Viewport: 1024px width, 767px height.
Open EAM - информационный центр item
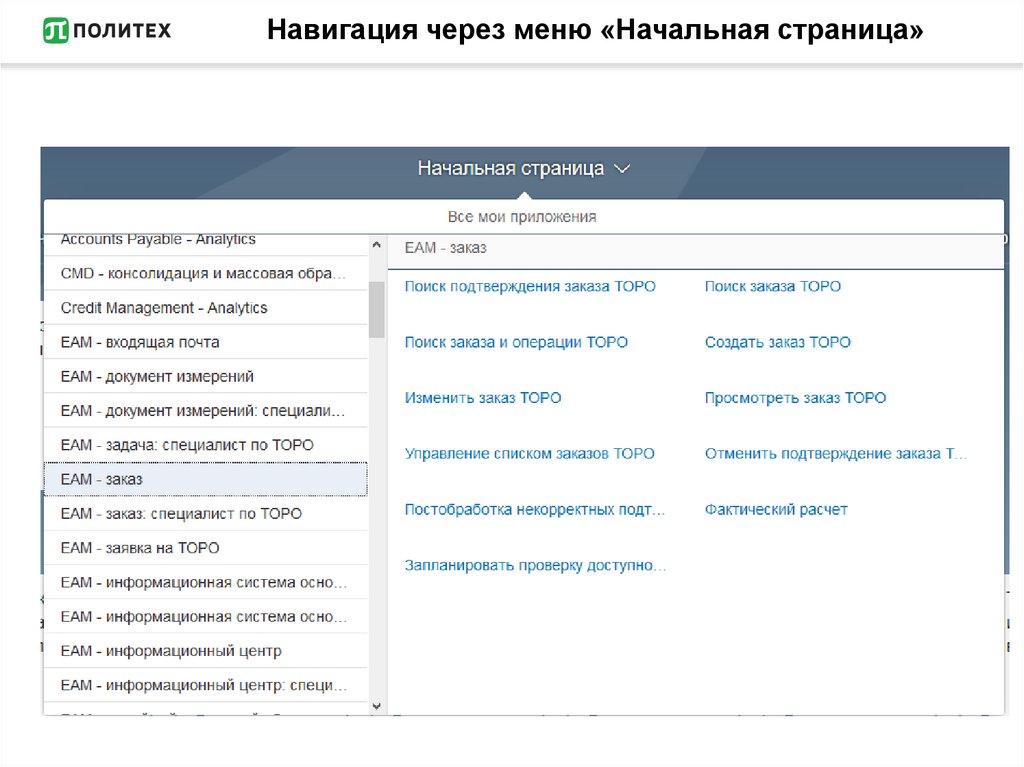click(x=171, y=651)
